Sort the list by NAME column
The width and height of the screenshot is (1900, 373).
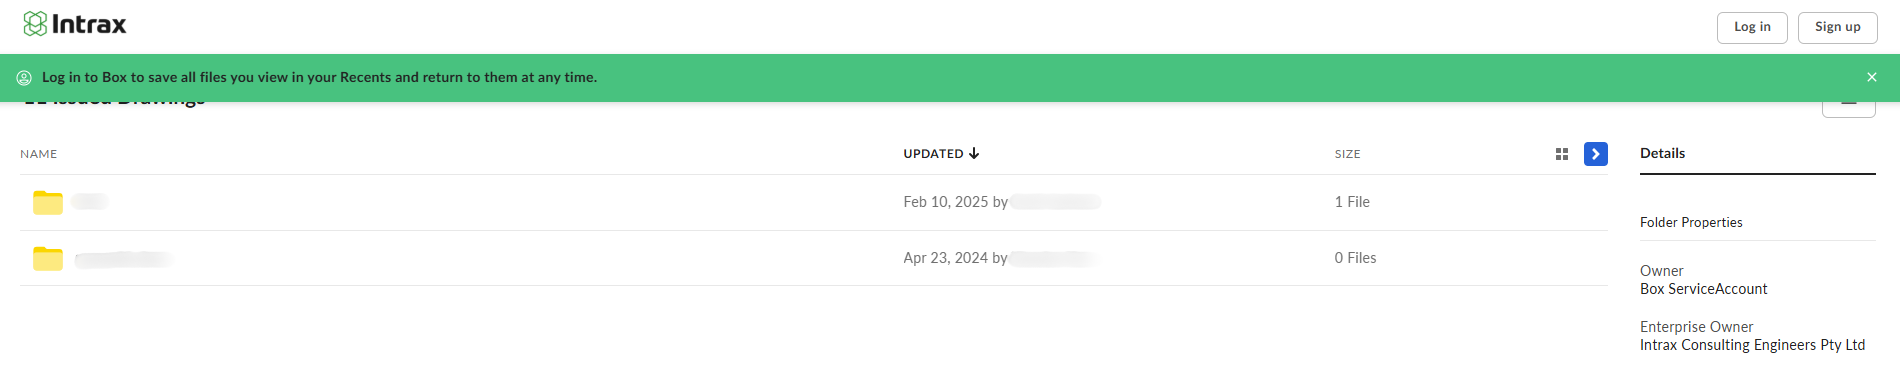tap(39, 154)
